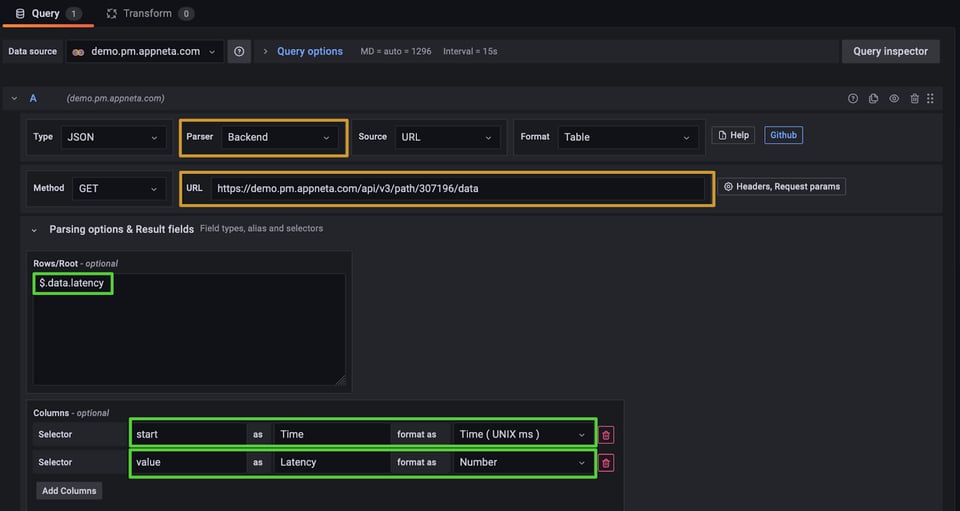Screen dimensions: 960x511
Task: Open the Parser Backend dropdown
Action: 279,137
